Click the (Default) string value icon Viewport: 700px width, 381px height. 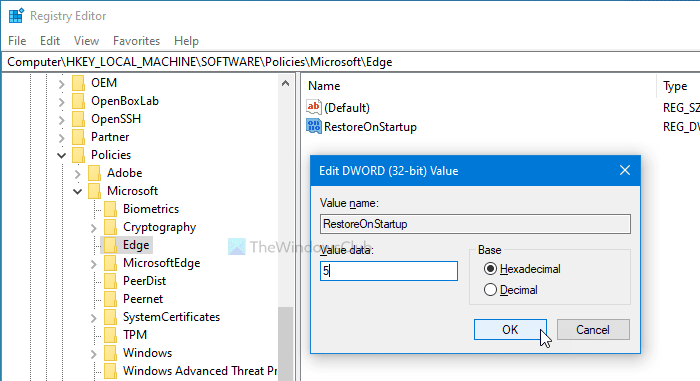pyautogui.click(x=314, y=107)
